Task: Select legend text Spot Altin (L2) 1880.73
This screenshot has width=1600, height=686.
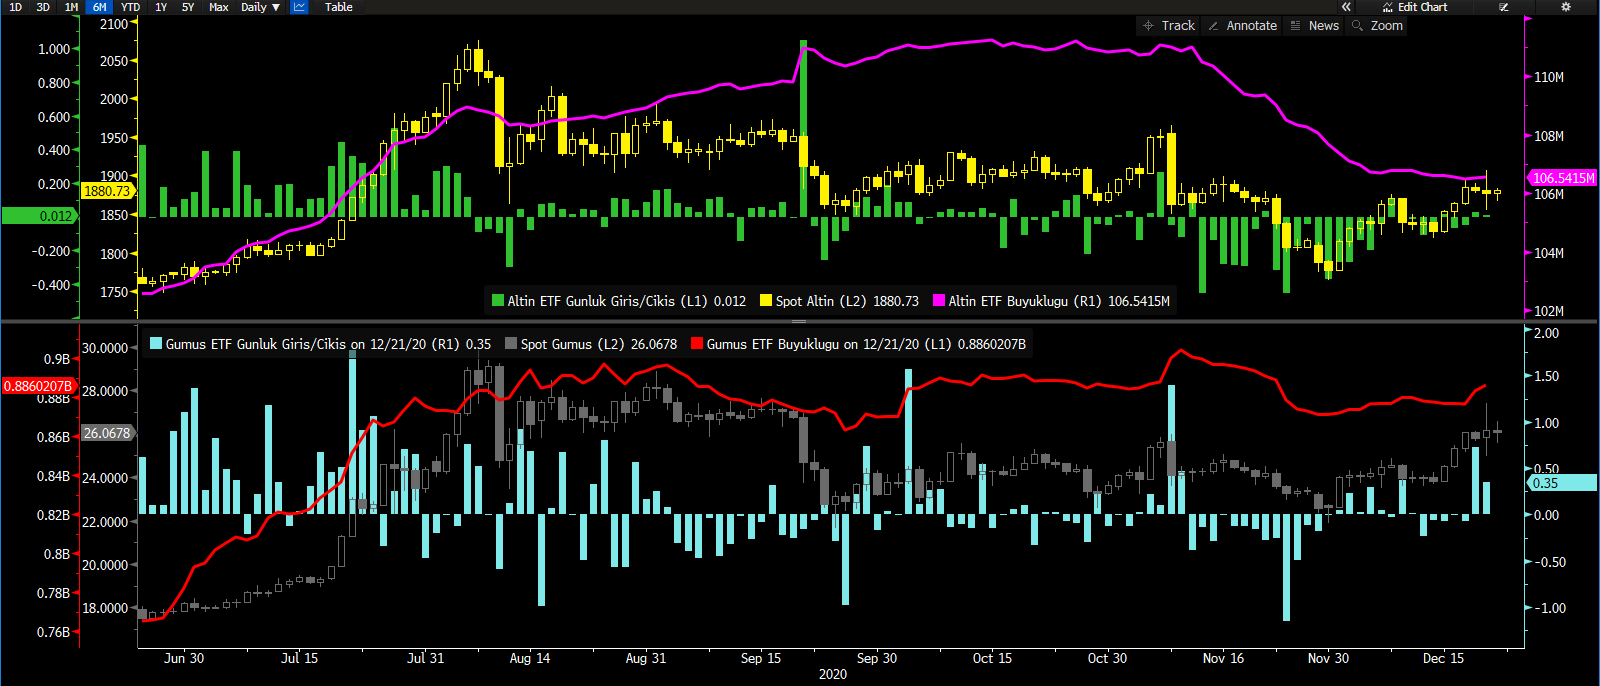Action: pos(847,301)
